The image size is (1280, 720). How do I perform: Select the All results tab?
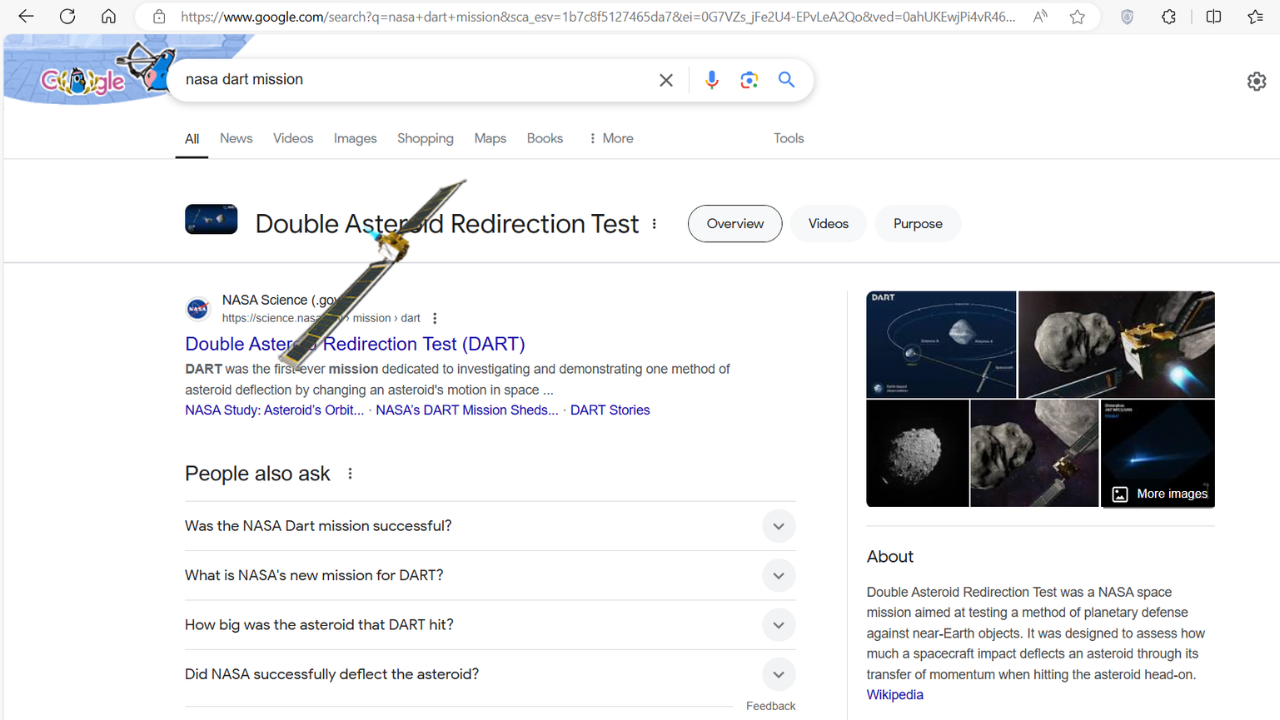[x=192, y=139]
